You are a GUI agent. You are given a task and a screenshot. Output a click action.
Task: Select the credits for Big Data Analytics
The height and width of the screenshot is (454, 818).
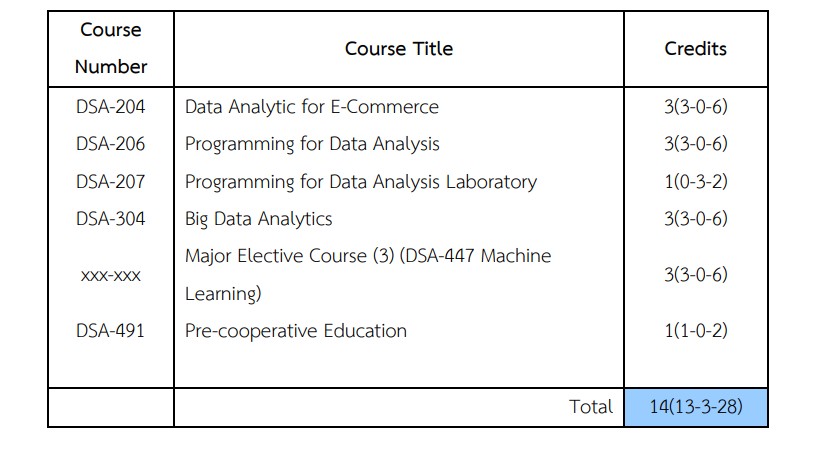(x=695, y=219)
